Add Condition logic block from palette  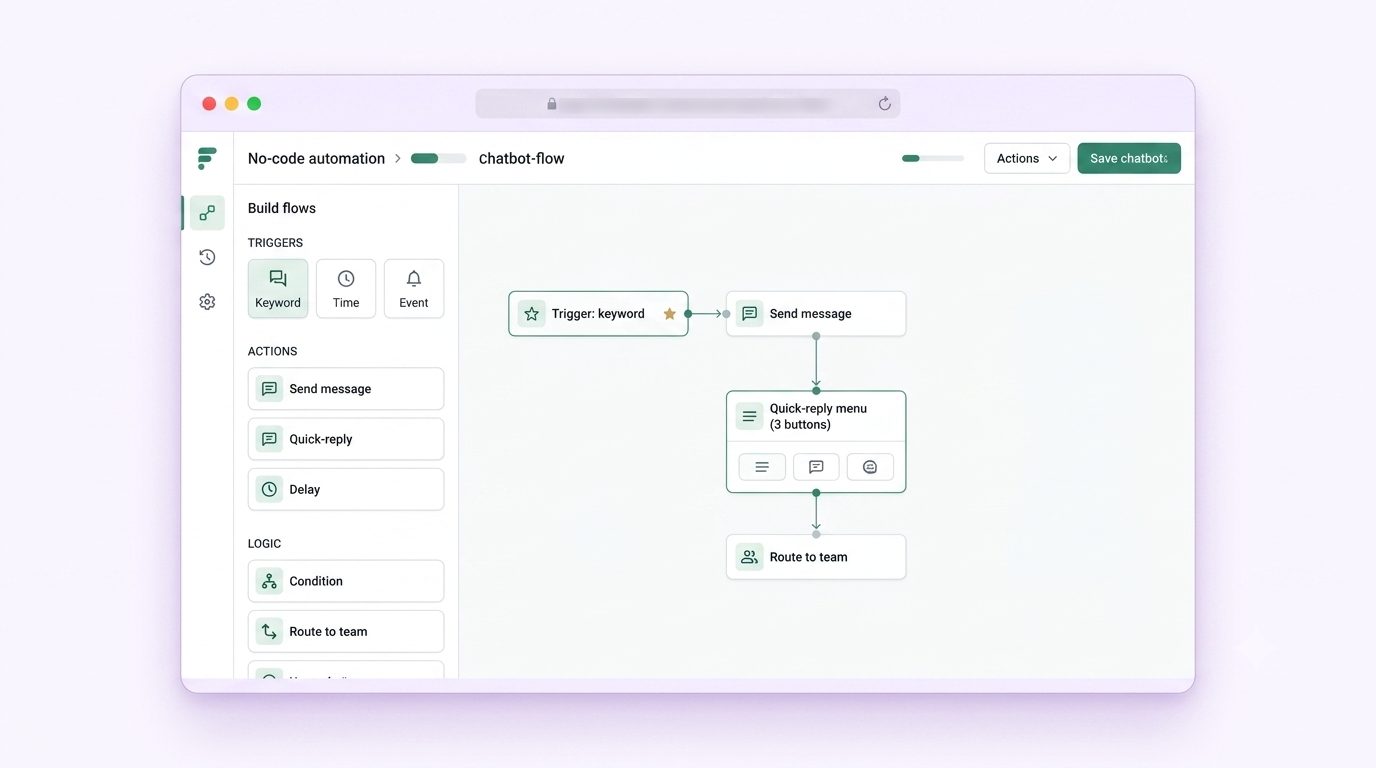[x=346, y=581]
